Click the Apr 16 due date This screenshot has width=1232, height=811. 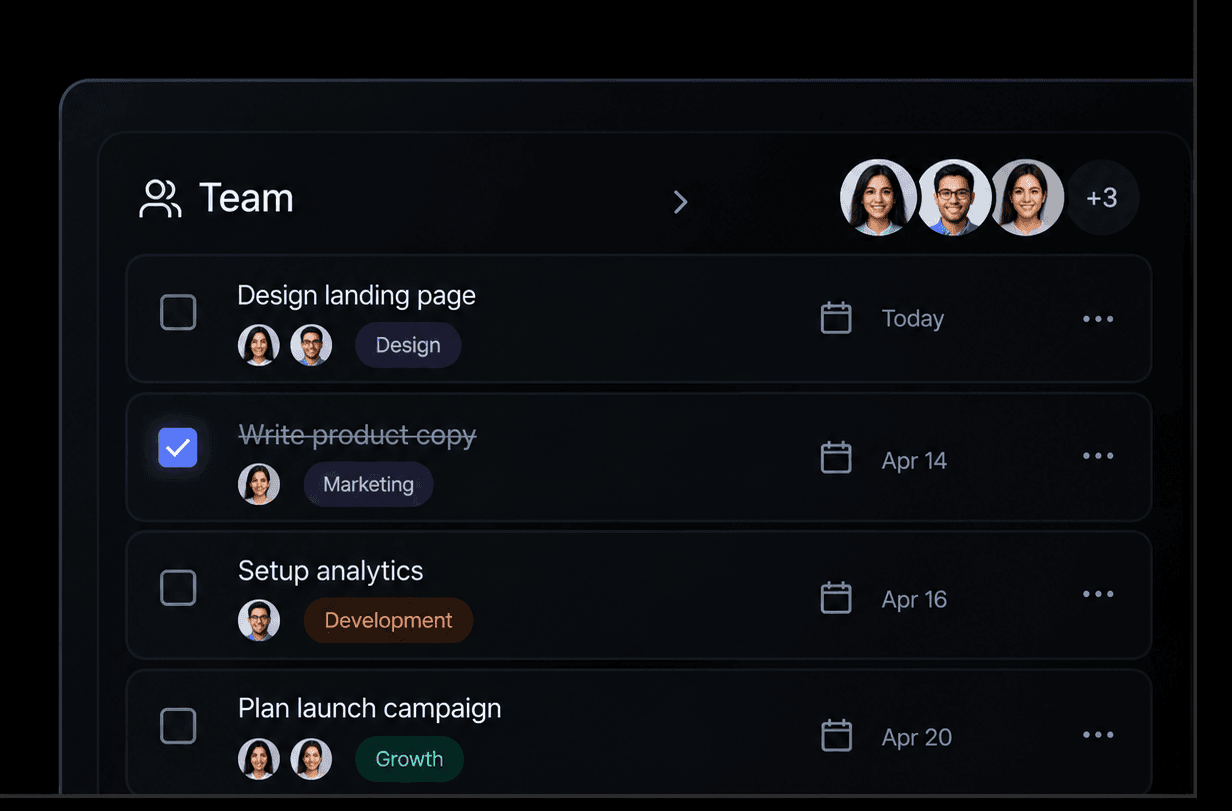point(914,599)
